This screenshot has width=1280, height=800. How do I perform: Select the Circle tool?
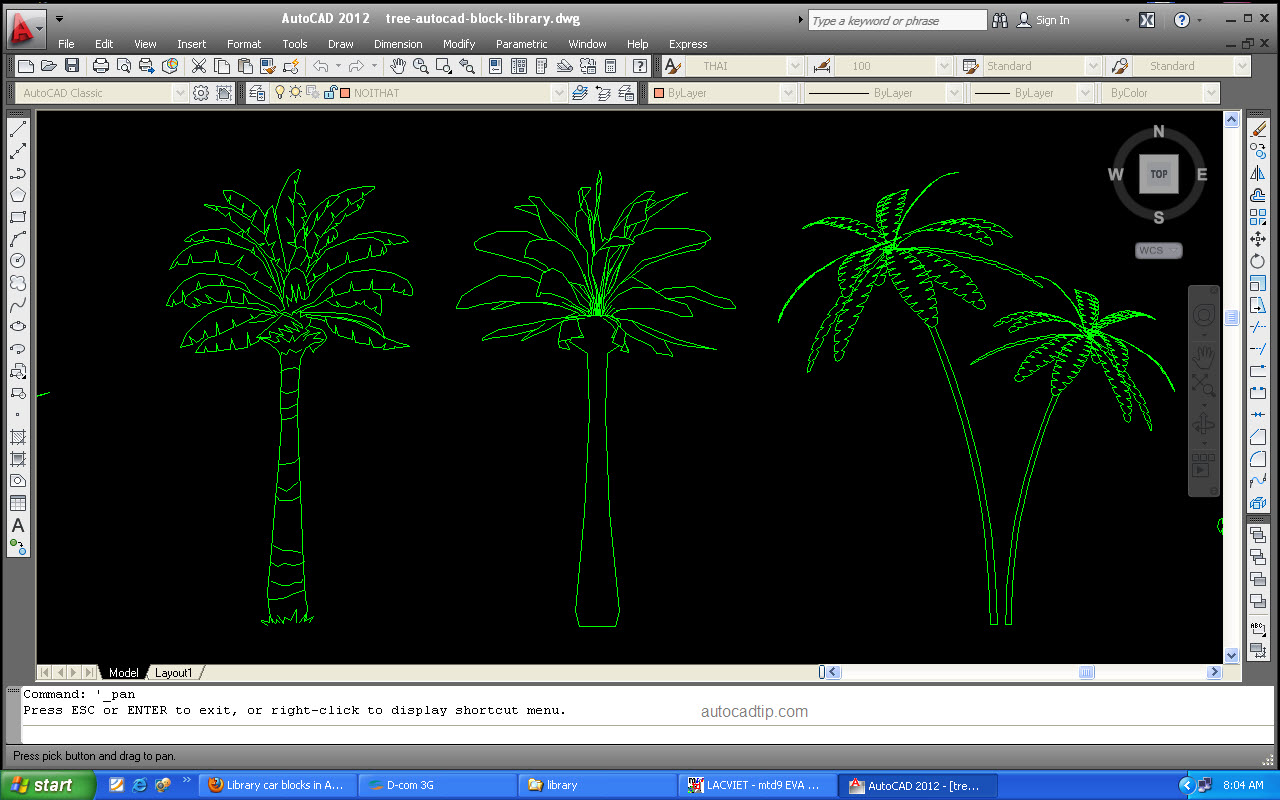click(x=18, y=261)
